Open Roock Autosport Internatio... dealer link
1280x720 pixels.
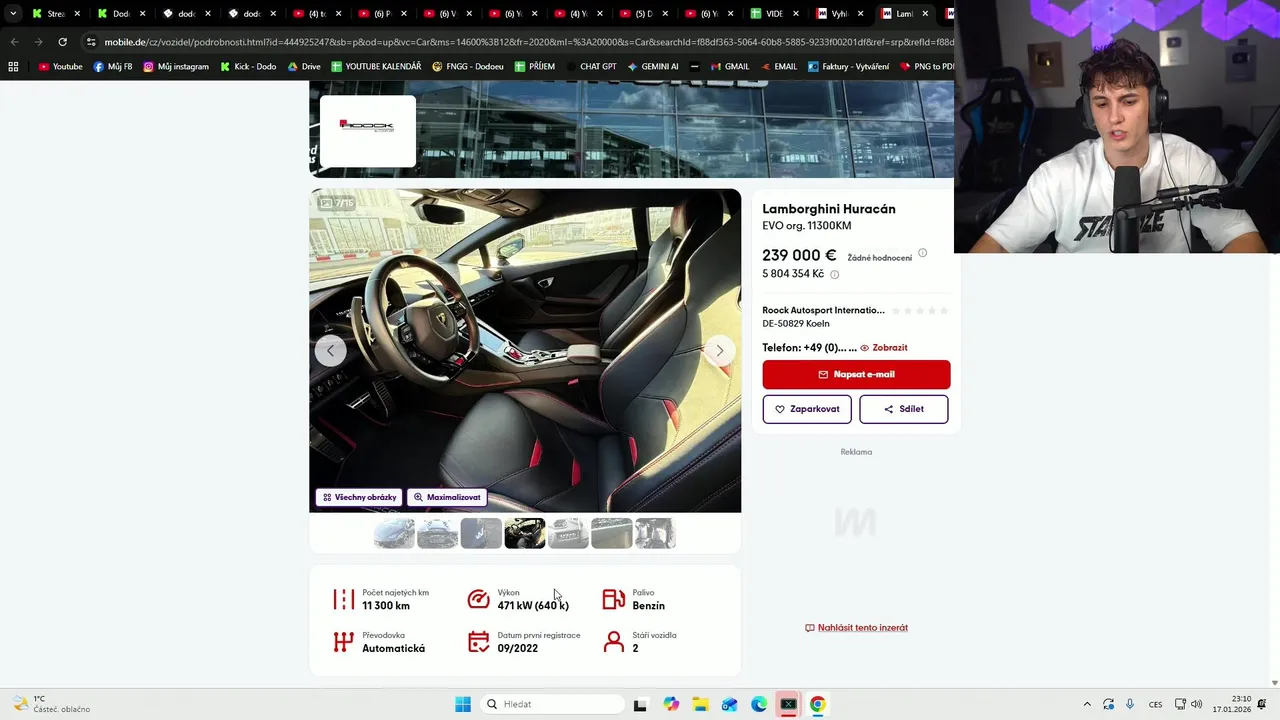tap(823, 310)
